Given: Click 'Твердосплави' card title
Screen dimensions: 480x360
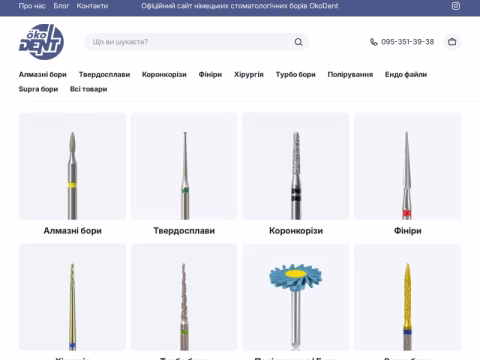Looking at the screenshot, I should pyautogui.click(x=184, y=231).
